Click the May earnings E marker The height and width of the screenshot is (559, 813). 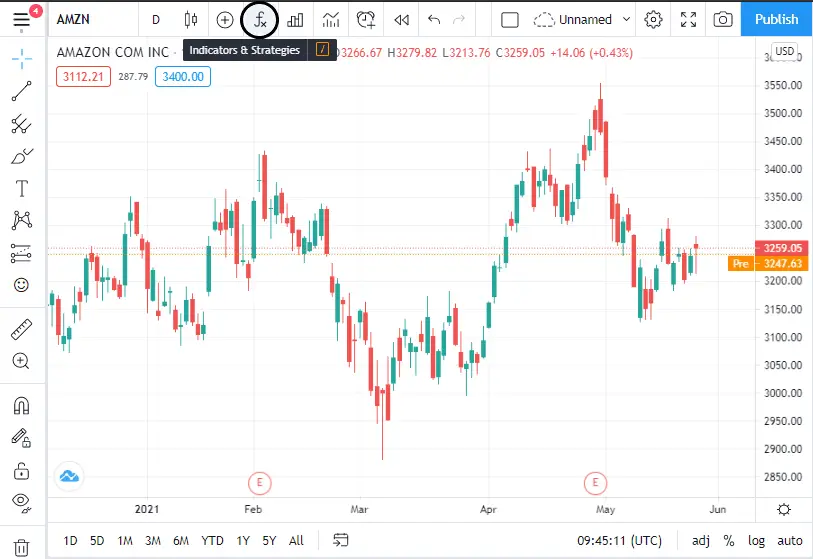click(595, 483)
